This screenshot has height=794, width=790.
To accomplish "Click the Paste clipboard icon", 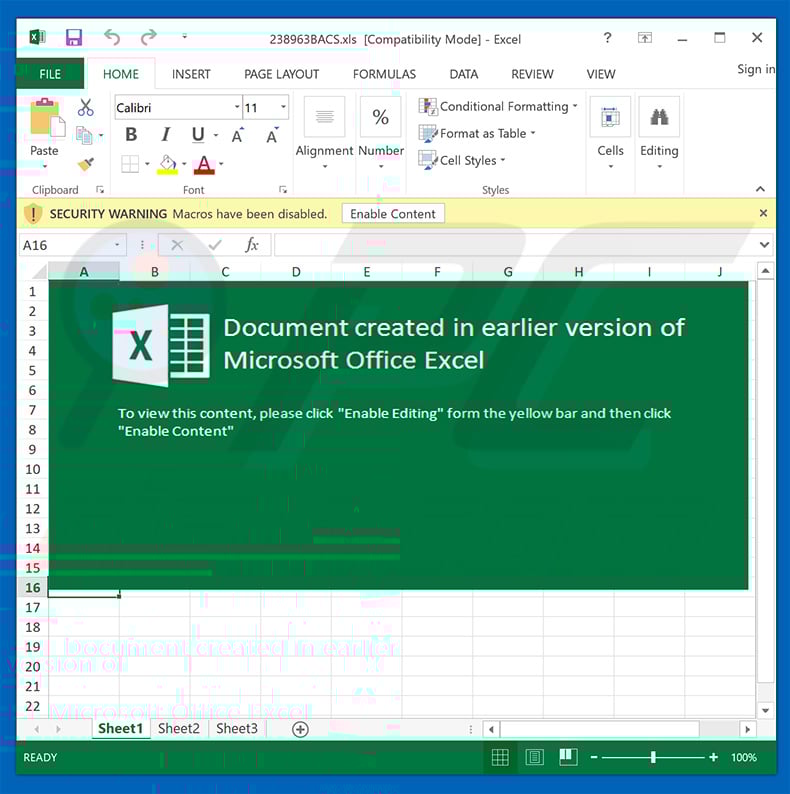I will pos(48,117).
